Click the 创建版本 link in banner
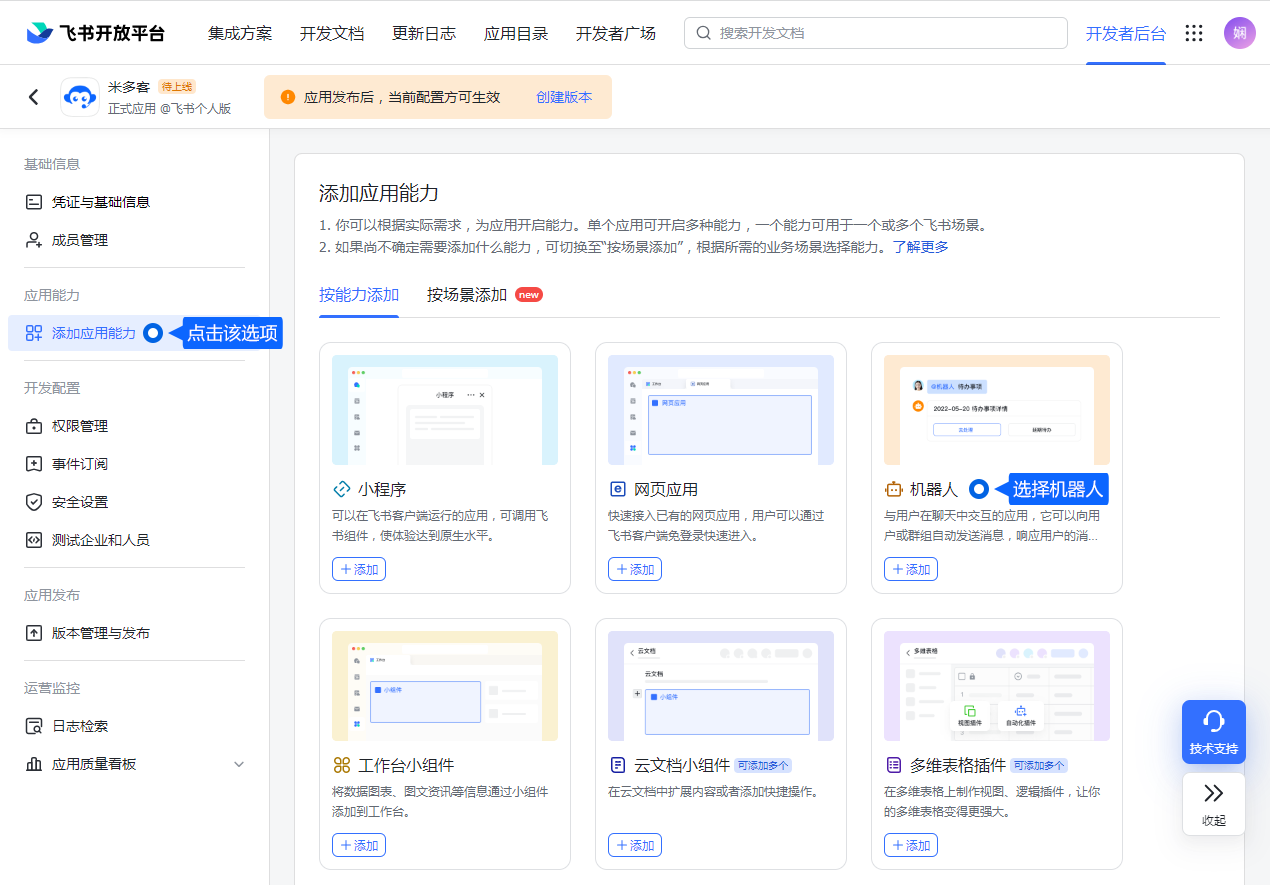 [564, 97]
